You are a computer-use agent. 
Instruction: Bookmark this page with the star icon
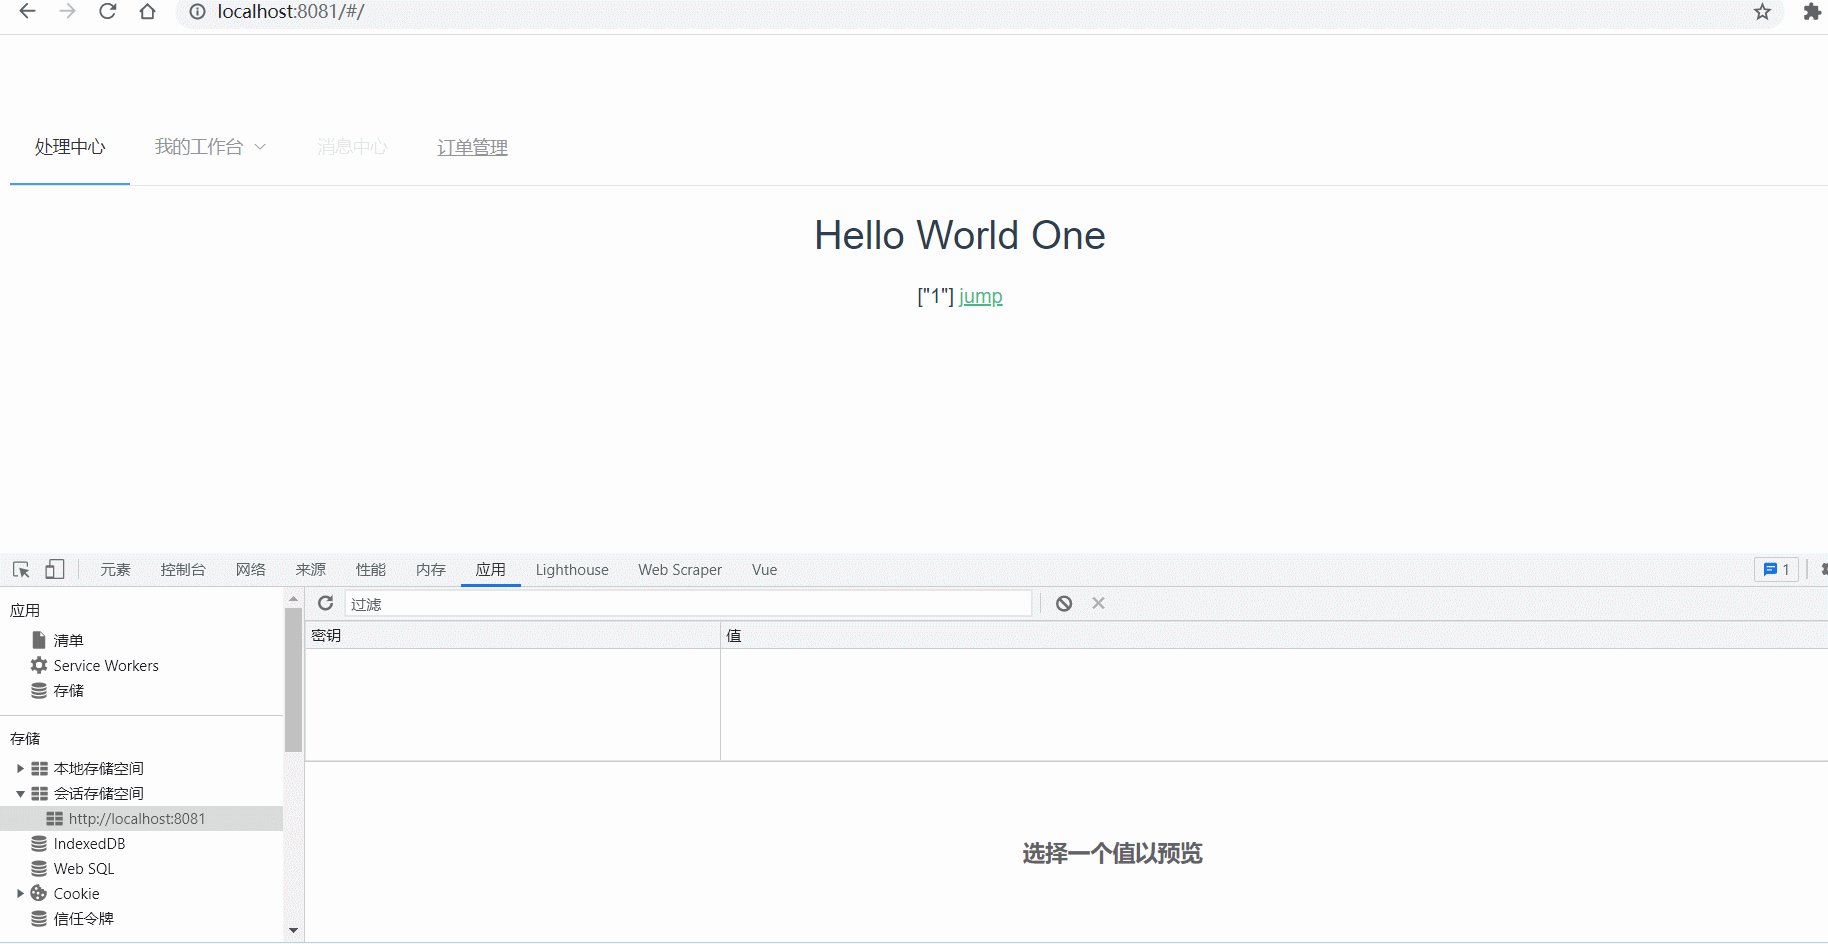pyautogui.click(x=1762, y=12)
